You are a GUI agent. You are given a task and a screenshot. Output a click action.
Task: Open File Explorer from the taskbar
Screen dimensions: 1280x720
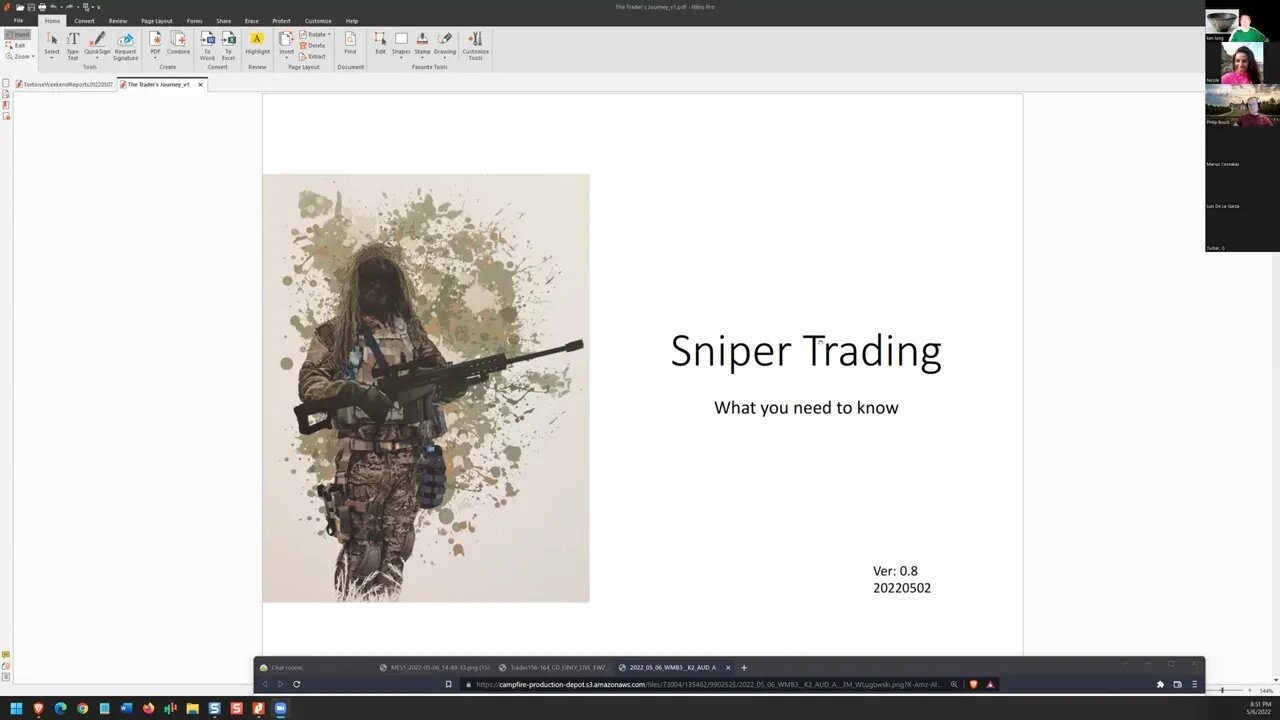tap(192, 708)
